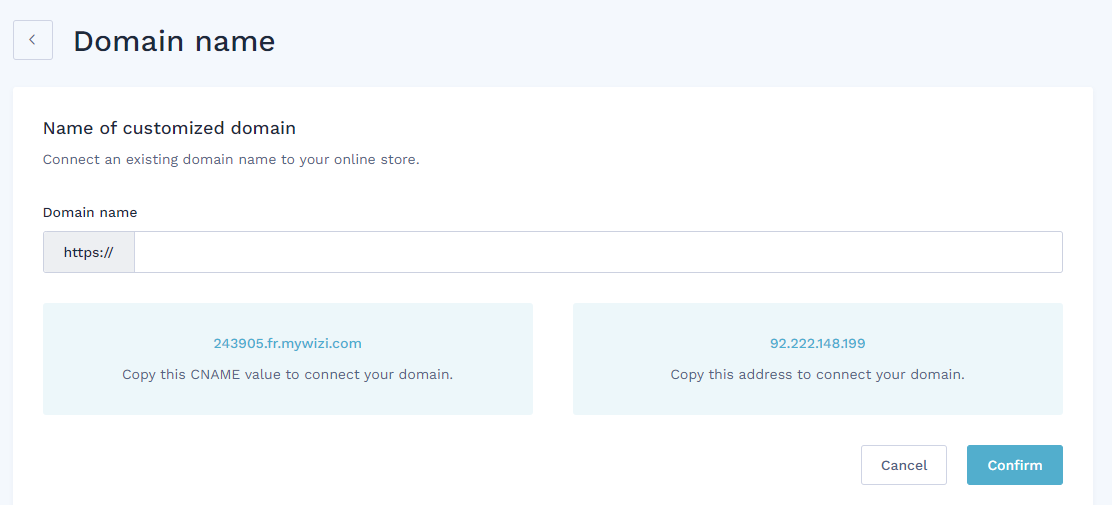Select the https:// prefix label
Screen dimensions: 1112x505
[x=89, y=252]
